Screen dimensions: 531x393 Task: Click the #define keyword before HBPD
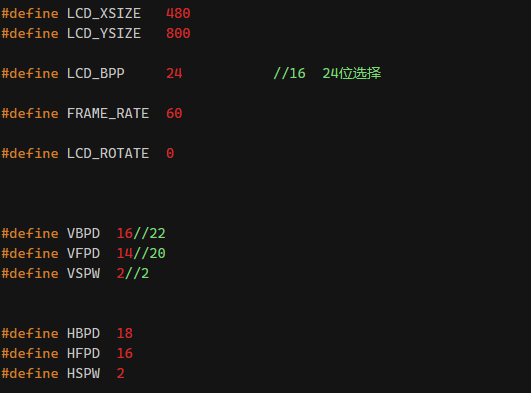pos(30,333)
